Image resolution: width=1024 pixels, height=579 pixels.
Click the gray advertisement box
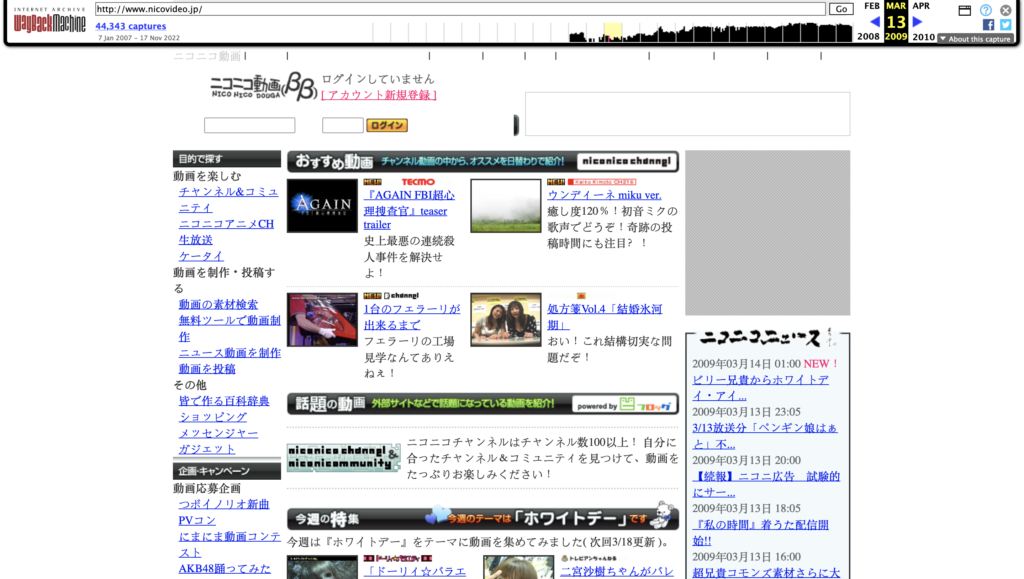coord(767,233)
